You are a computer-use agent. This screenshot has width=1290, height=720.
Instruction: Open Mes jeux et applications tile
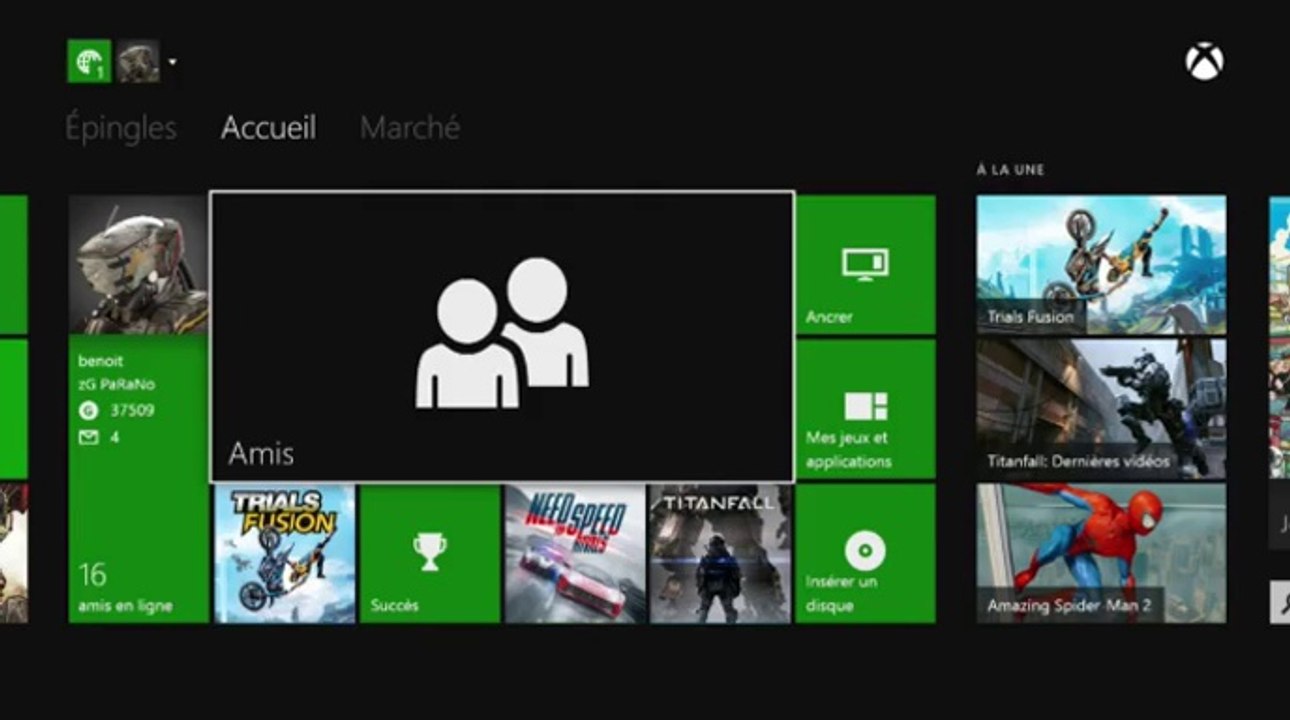(866, 409)
